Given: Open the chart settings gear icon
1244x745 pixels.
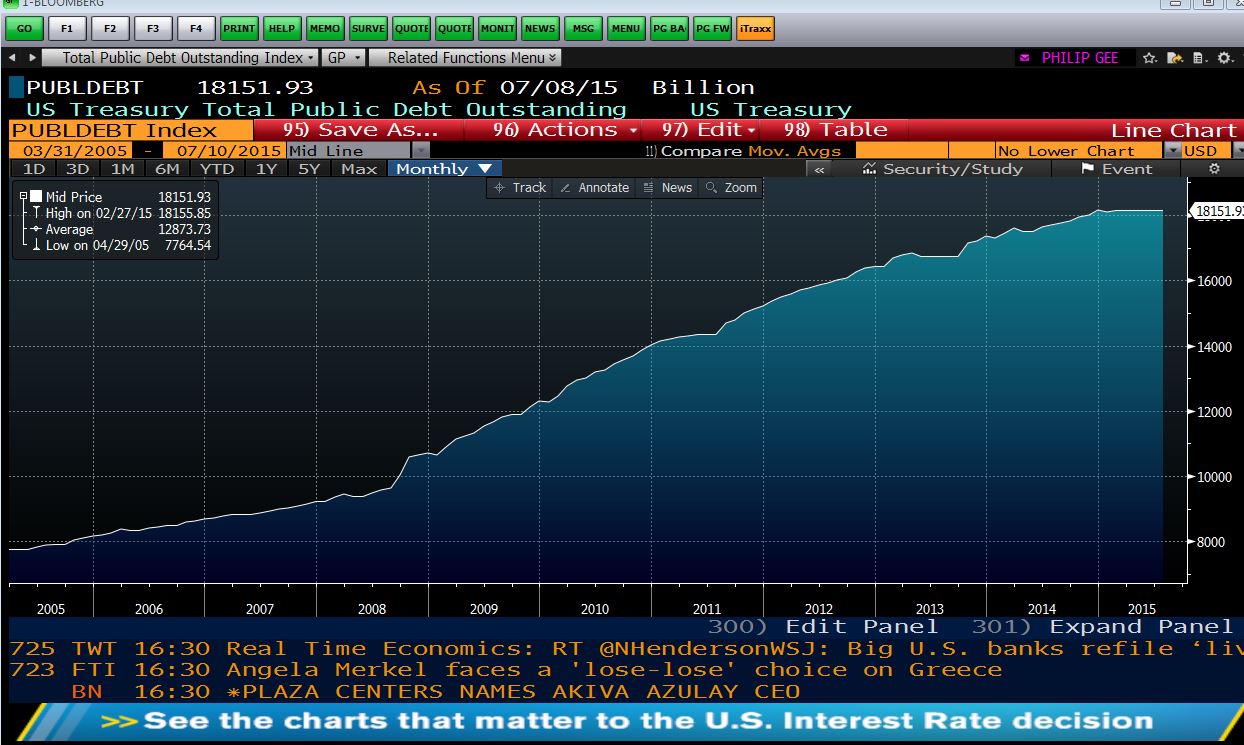Looking at the screenshot, I should pyautogui.click(x=1214, y=169).
